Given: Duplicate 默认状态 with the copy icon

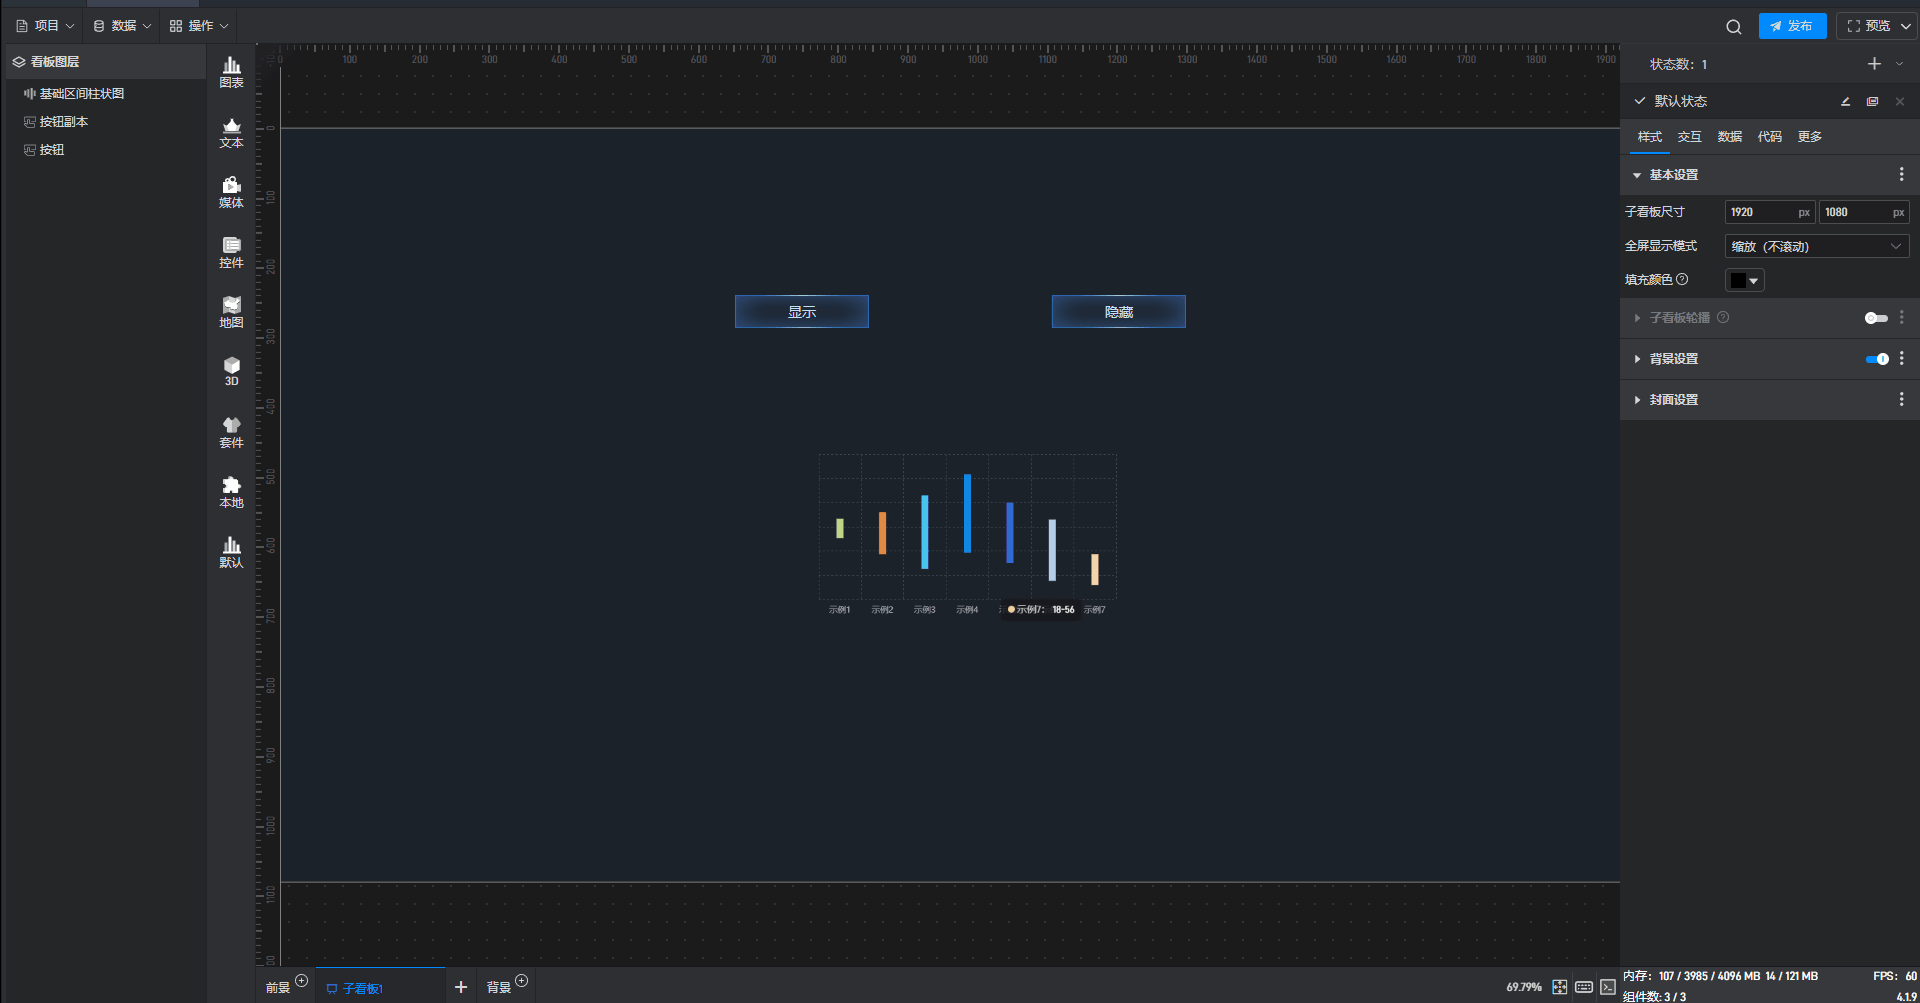Looking at the screenshot, I should click(x=1872, y=101).
